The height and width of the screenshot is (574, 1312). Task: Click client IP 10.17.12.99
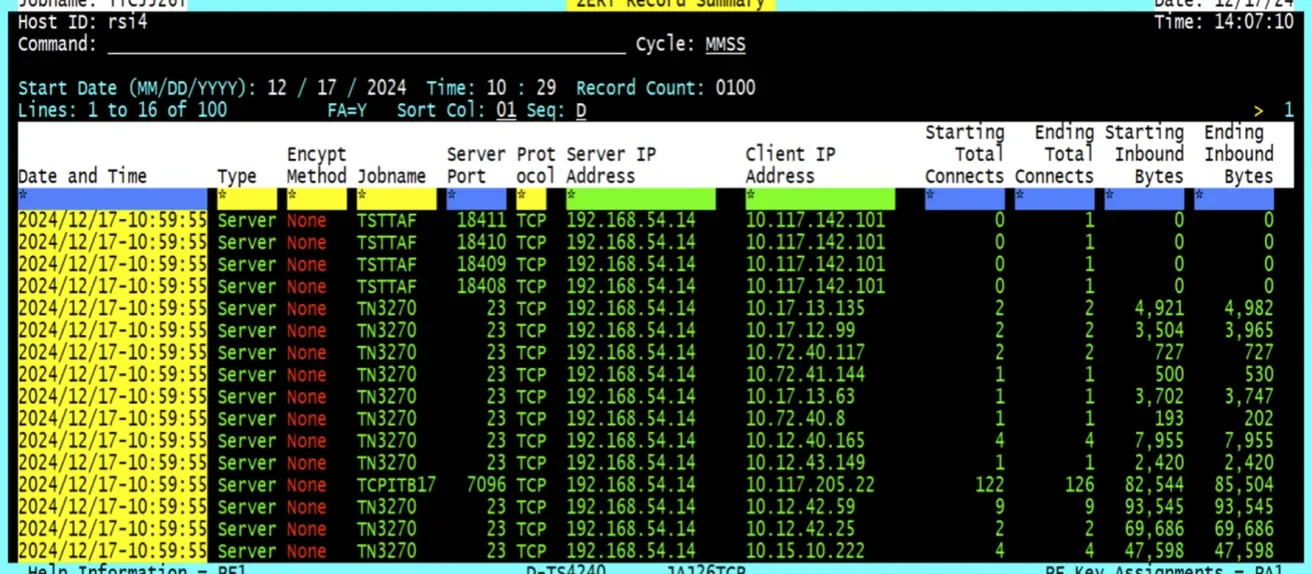coord(800,330)
